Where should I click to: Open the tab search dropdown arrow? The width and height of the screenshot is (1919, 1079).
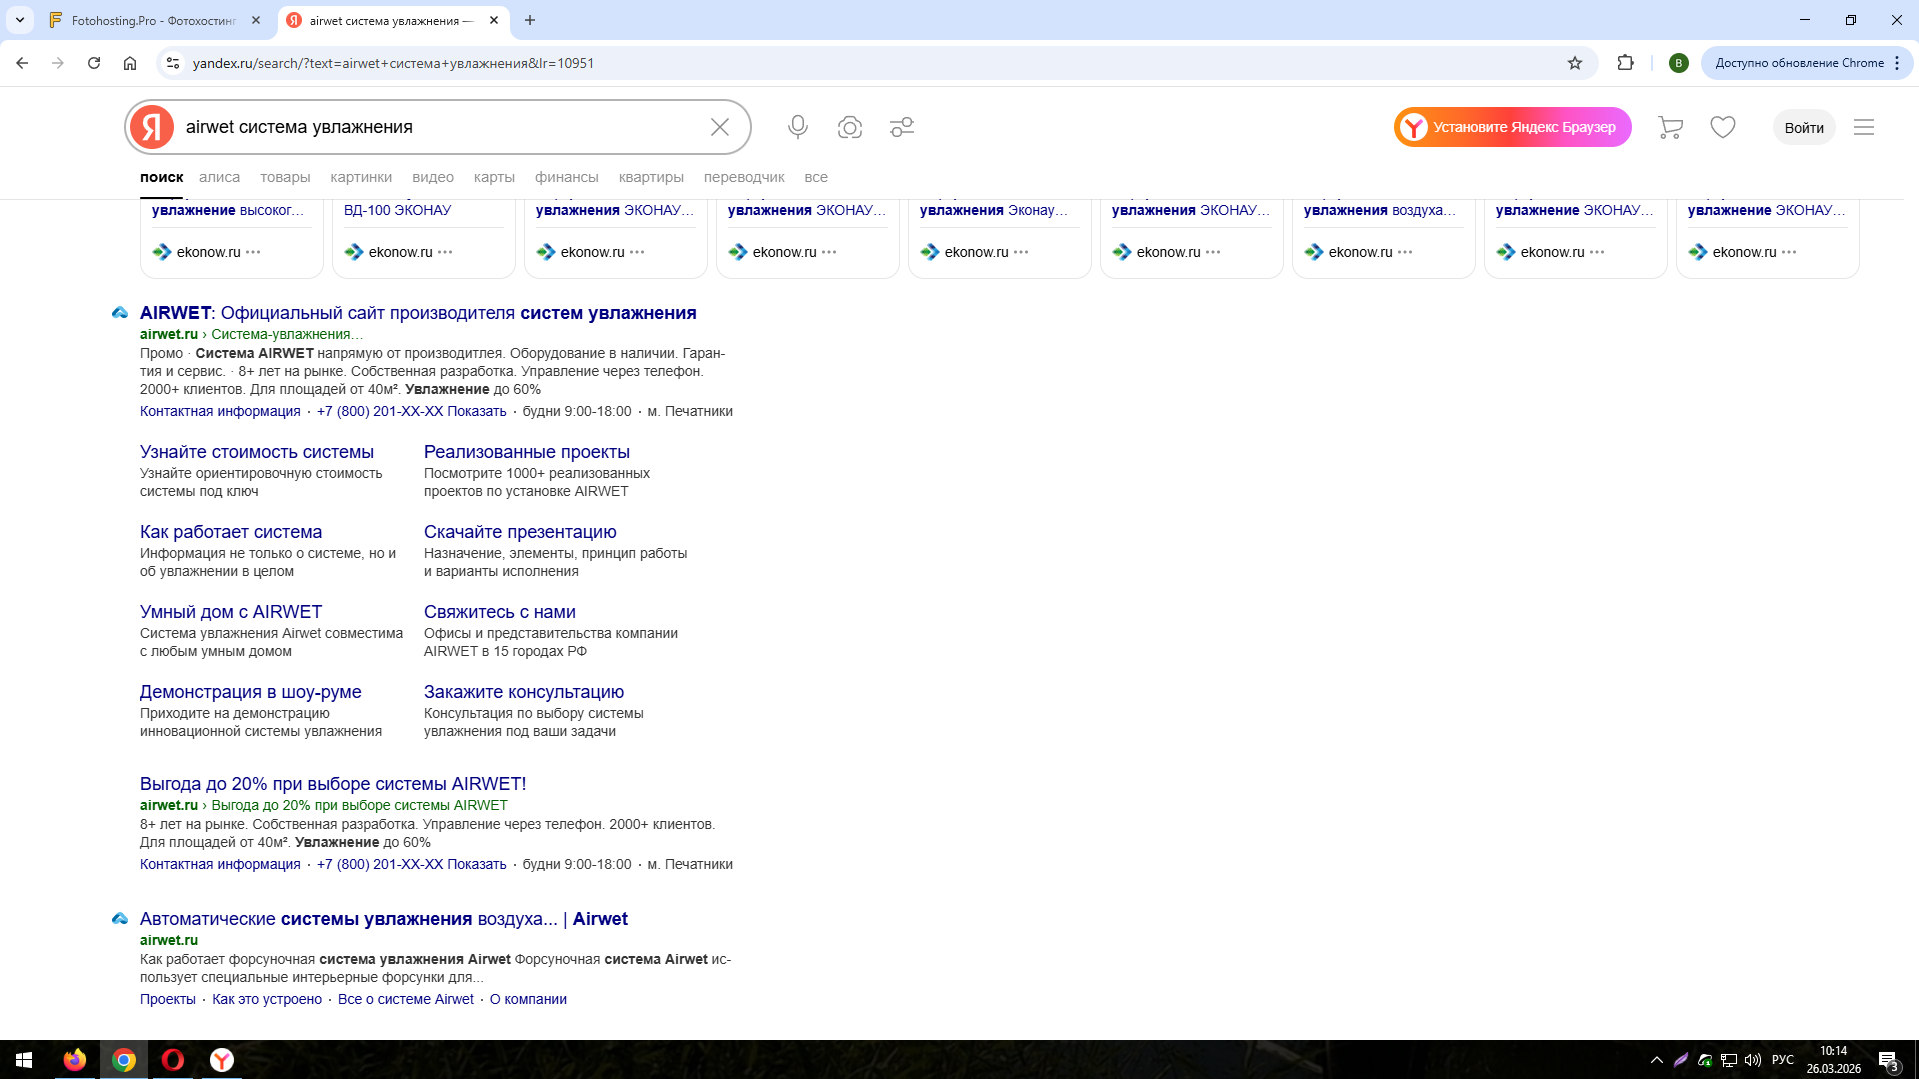(x=20, y=20)
